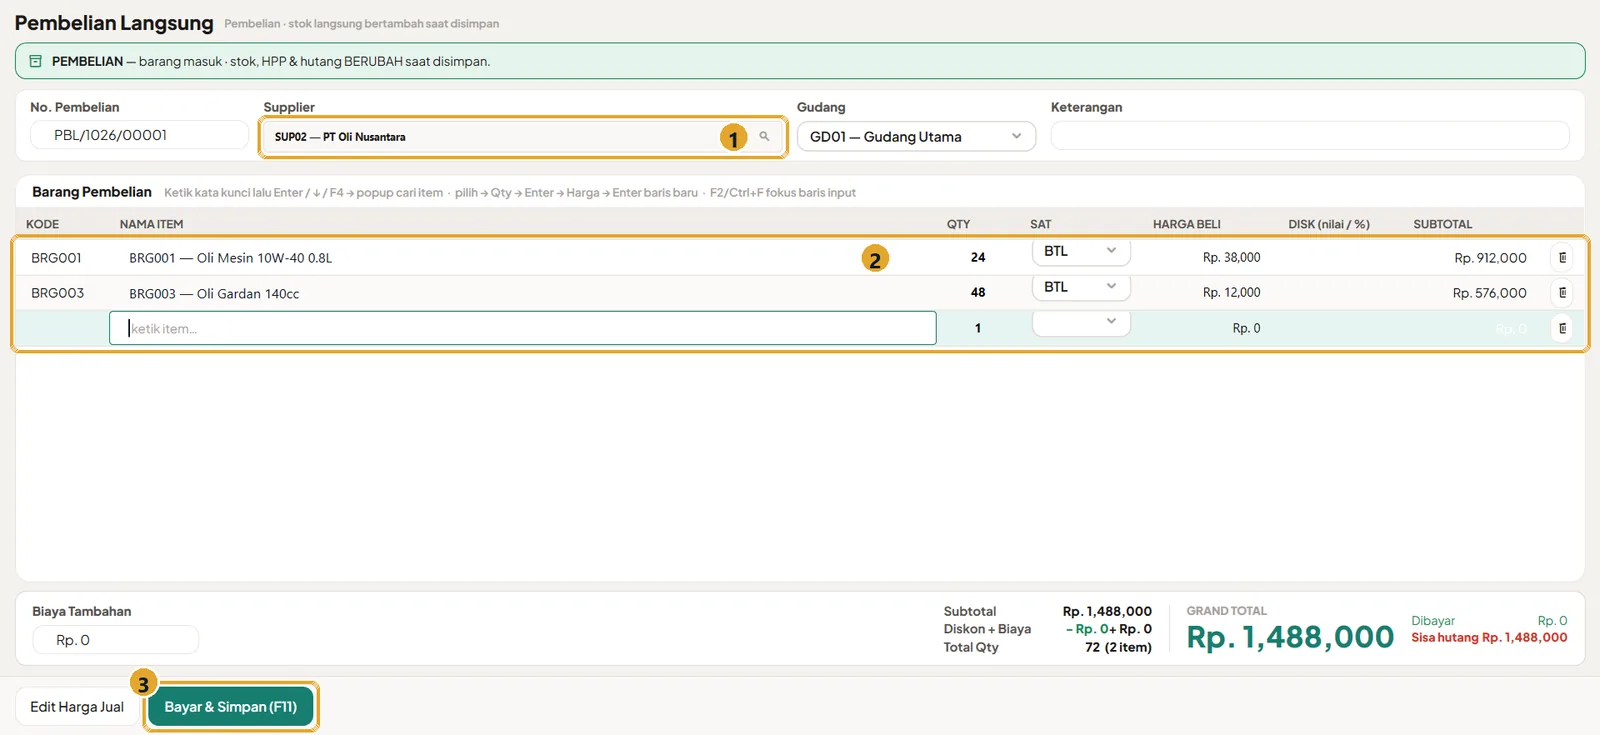Click the Bayar & Simpan (F11) button
Viewport: 1600px width, 735px height.
tap(231, 707)
